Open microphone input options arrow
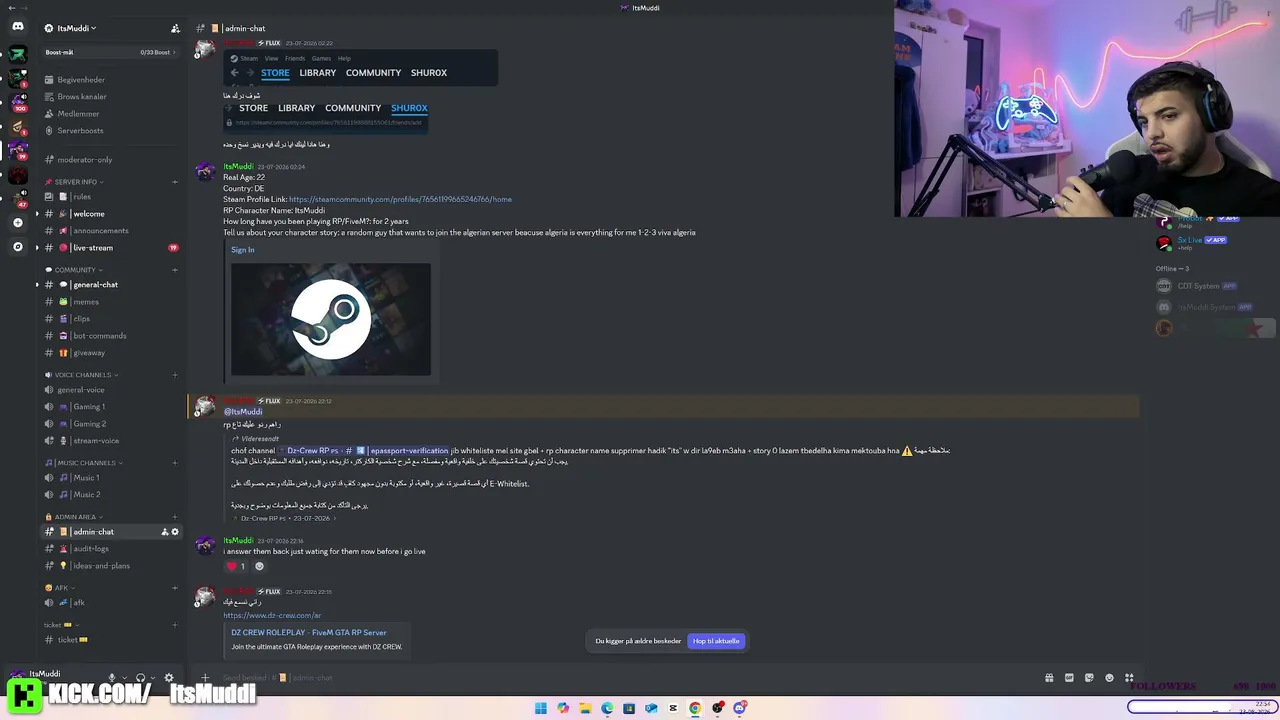The height and width of the screenshot is (720, 1280). 123,678
